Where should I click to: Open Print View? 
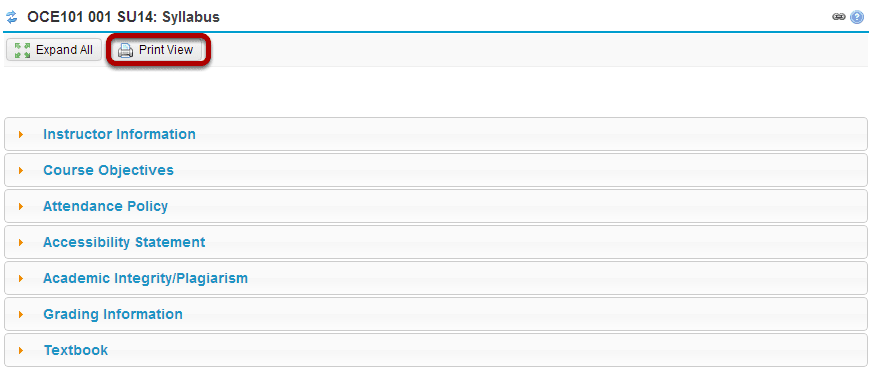(x=159, y=50)
